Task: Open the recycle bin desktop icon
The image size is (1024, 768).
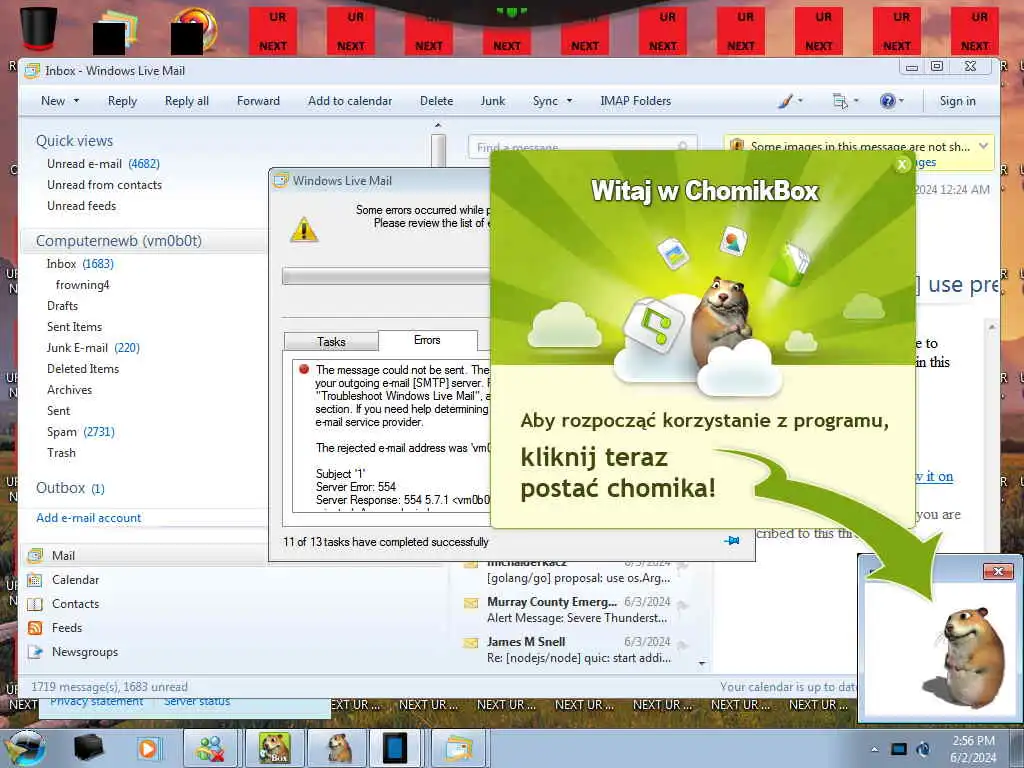Action: pyautogui.click(x=38, y=28)
